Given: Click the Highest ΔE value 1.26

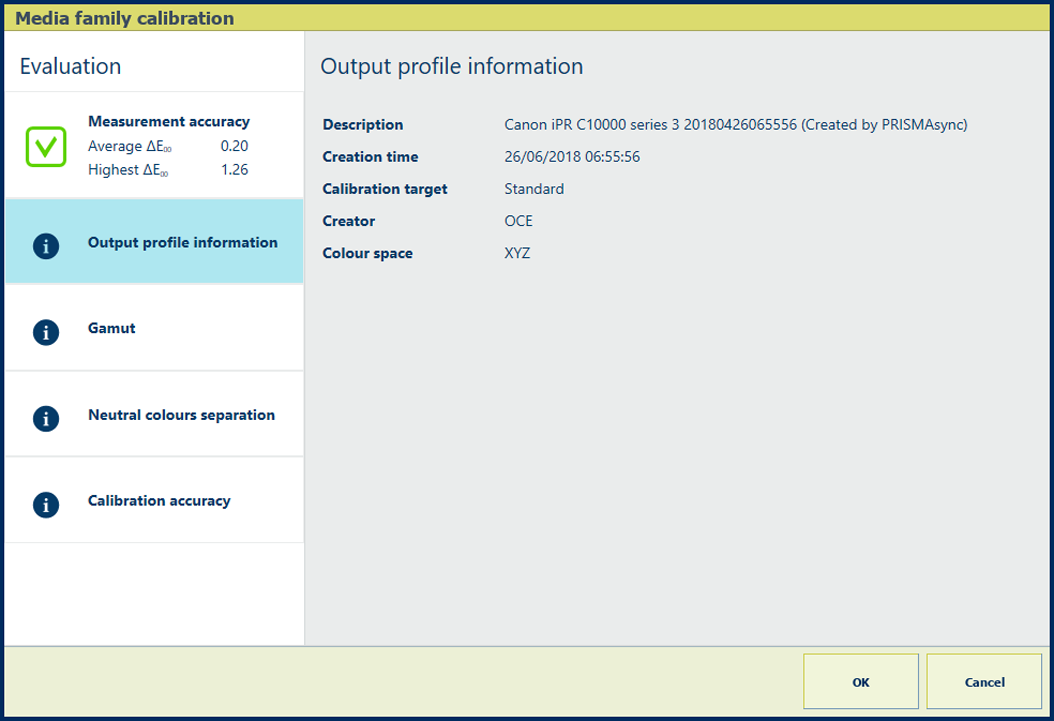Looking at the screenshot, I should tap(234, 170).
